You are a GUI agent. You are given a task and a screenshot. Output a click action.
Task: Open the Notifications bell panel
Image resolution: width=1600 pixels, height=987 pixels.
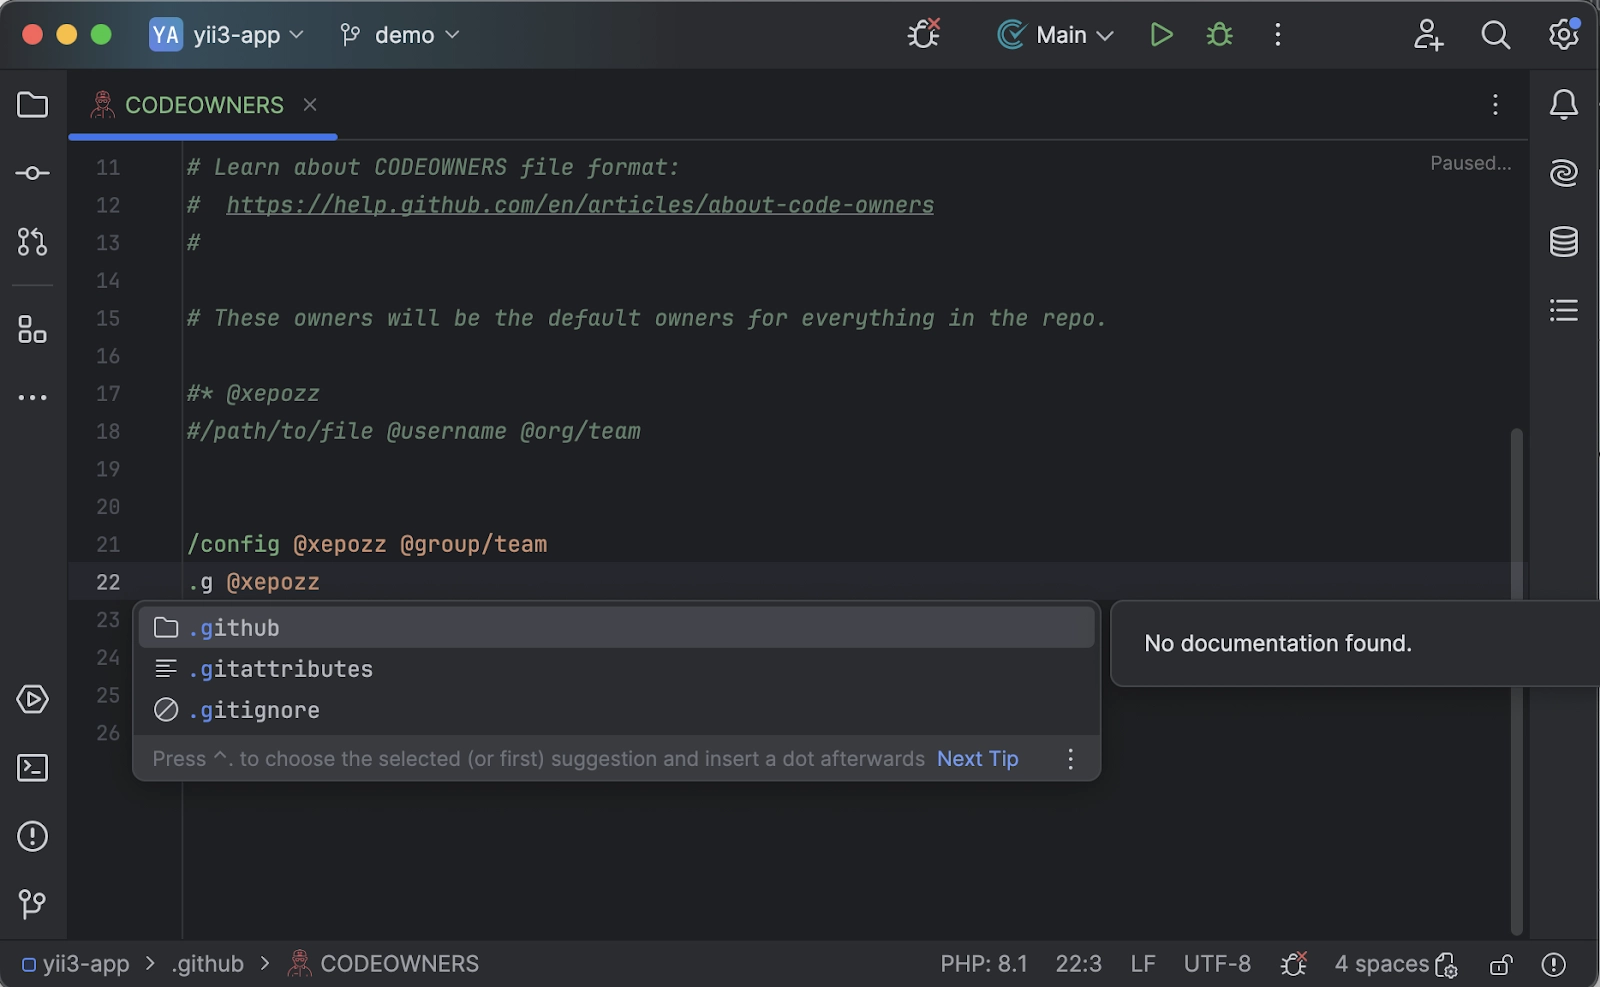[1563, 104]
